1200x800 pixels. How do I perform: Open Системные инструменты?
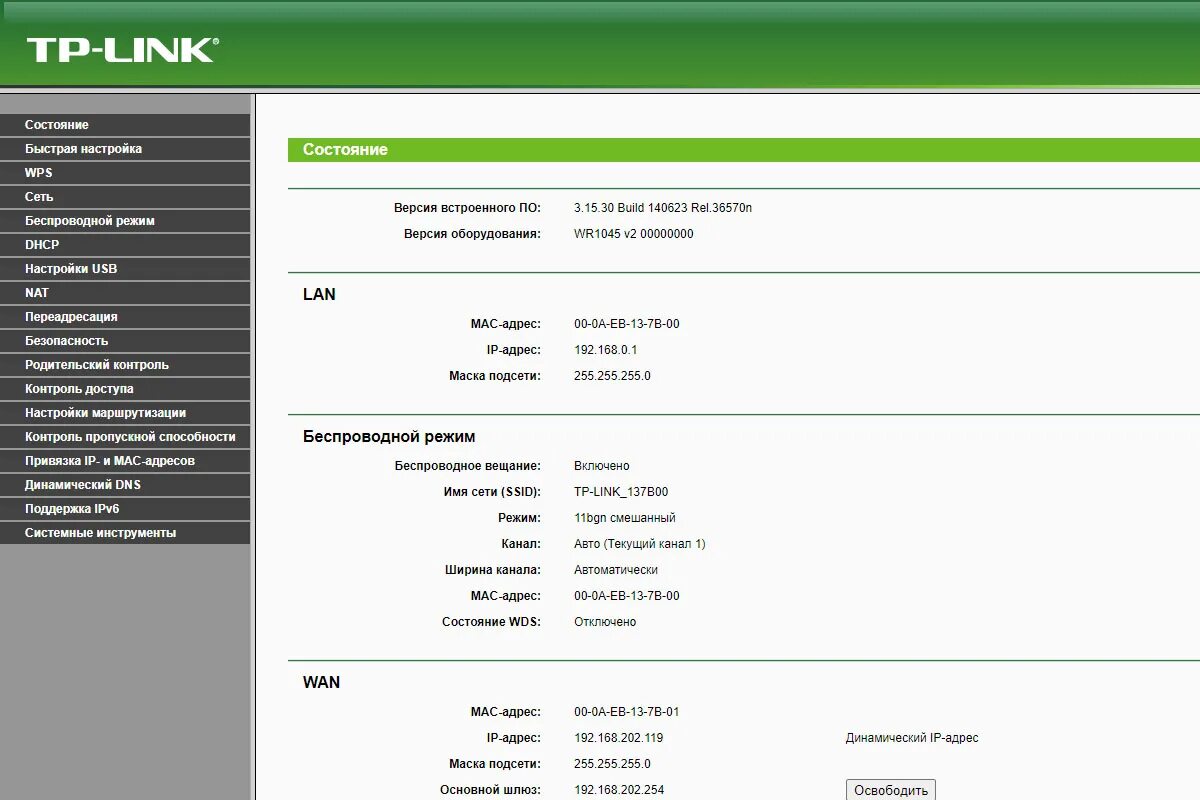point(125,533)
